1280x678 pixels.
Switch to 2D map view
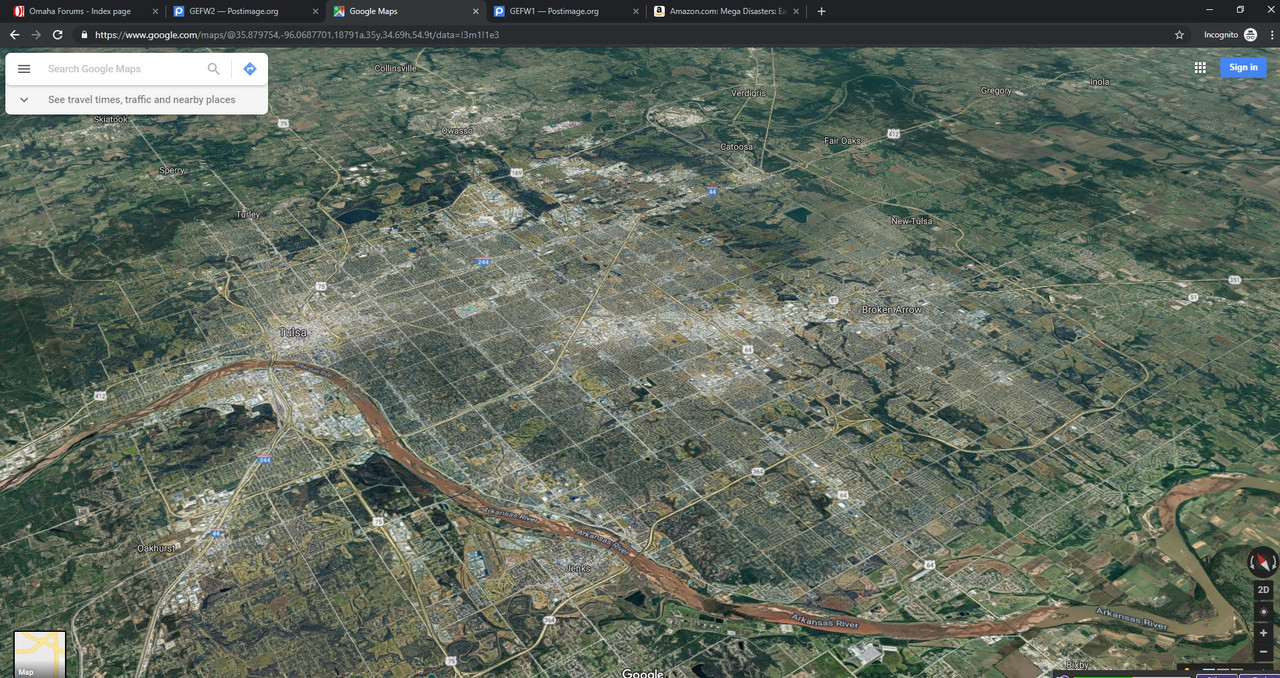(x=1263, y=590)
